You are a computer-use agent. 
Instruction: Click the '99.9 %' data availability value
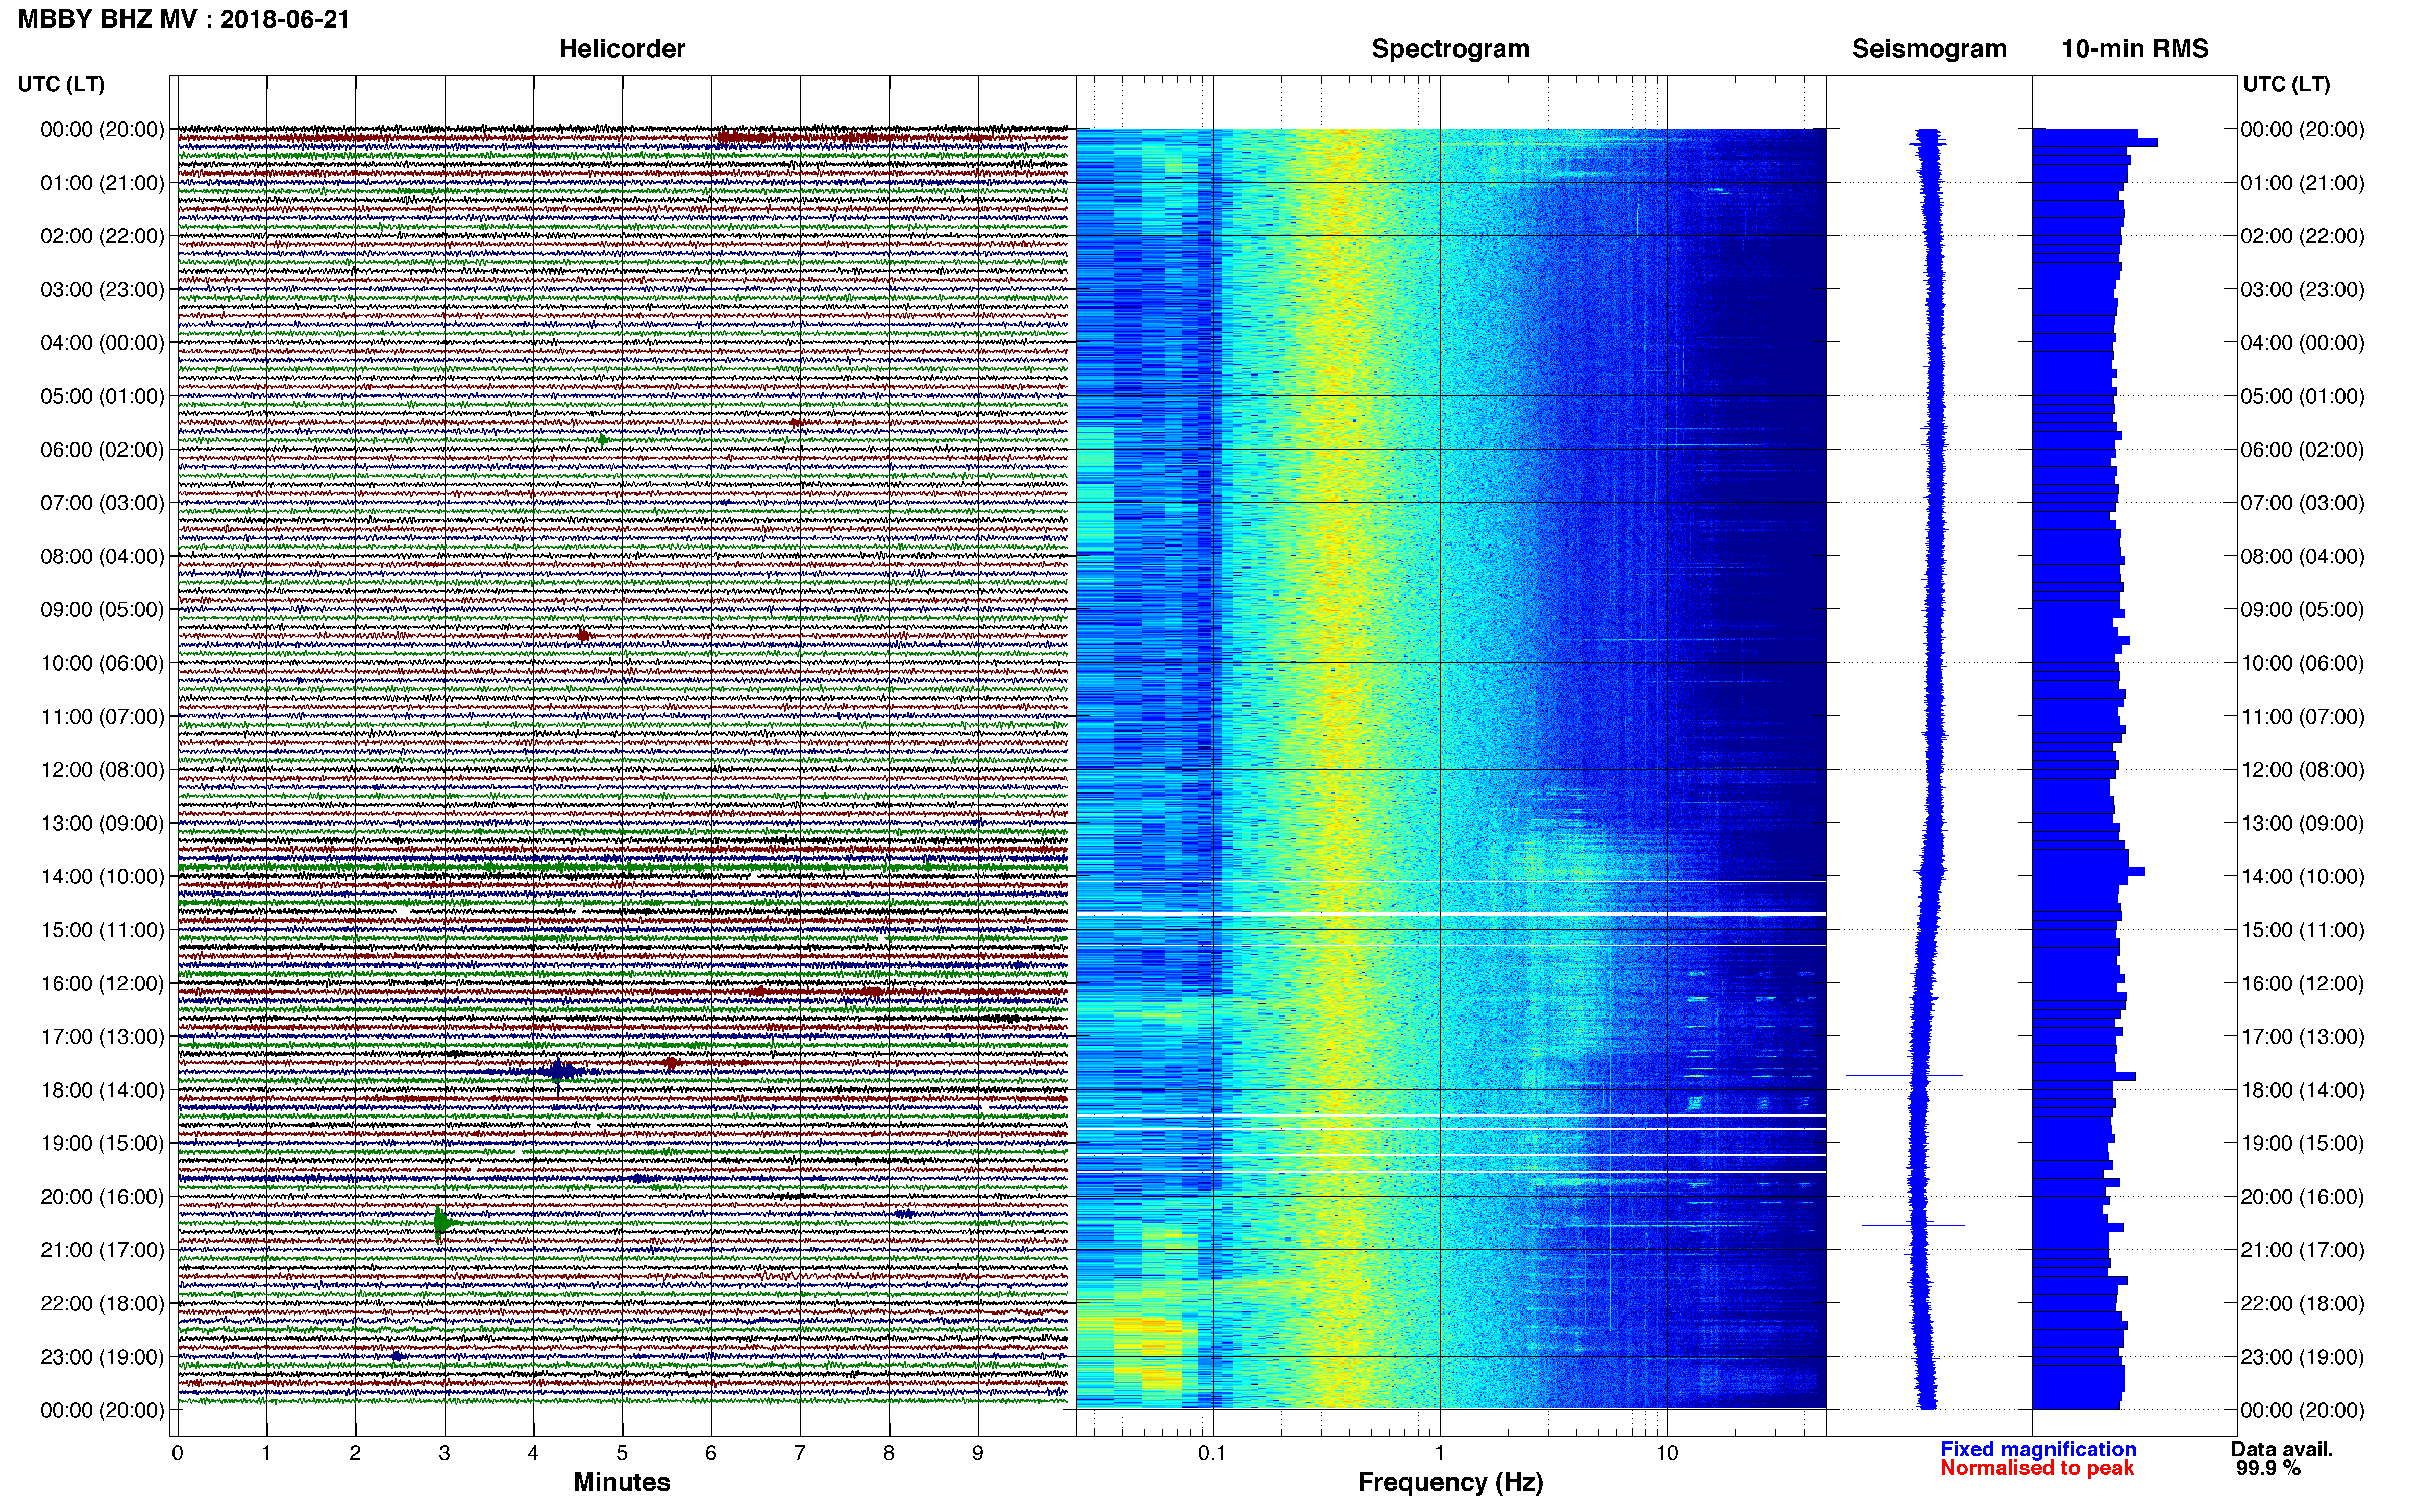click(2268, 1468)
